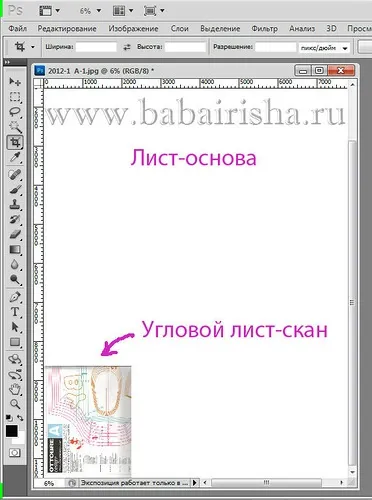This screenshot has width=372, height=500.
Task: Select the Move tool
Action: pos(15,82)
